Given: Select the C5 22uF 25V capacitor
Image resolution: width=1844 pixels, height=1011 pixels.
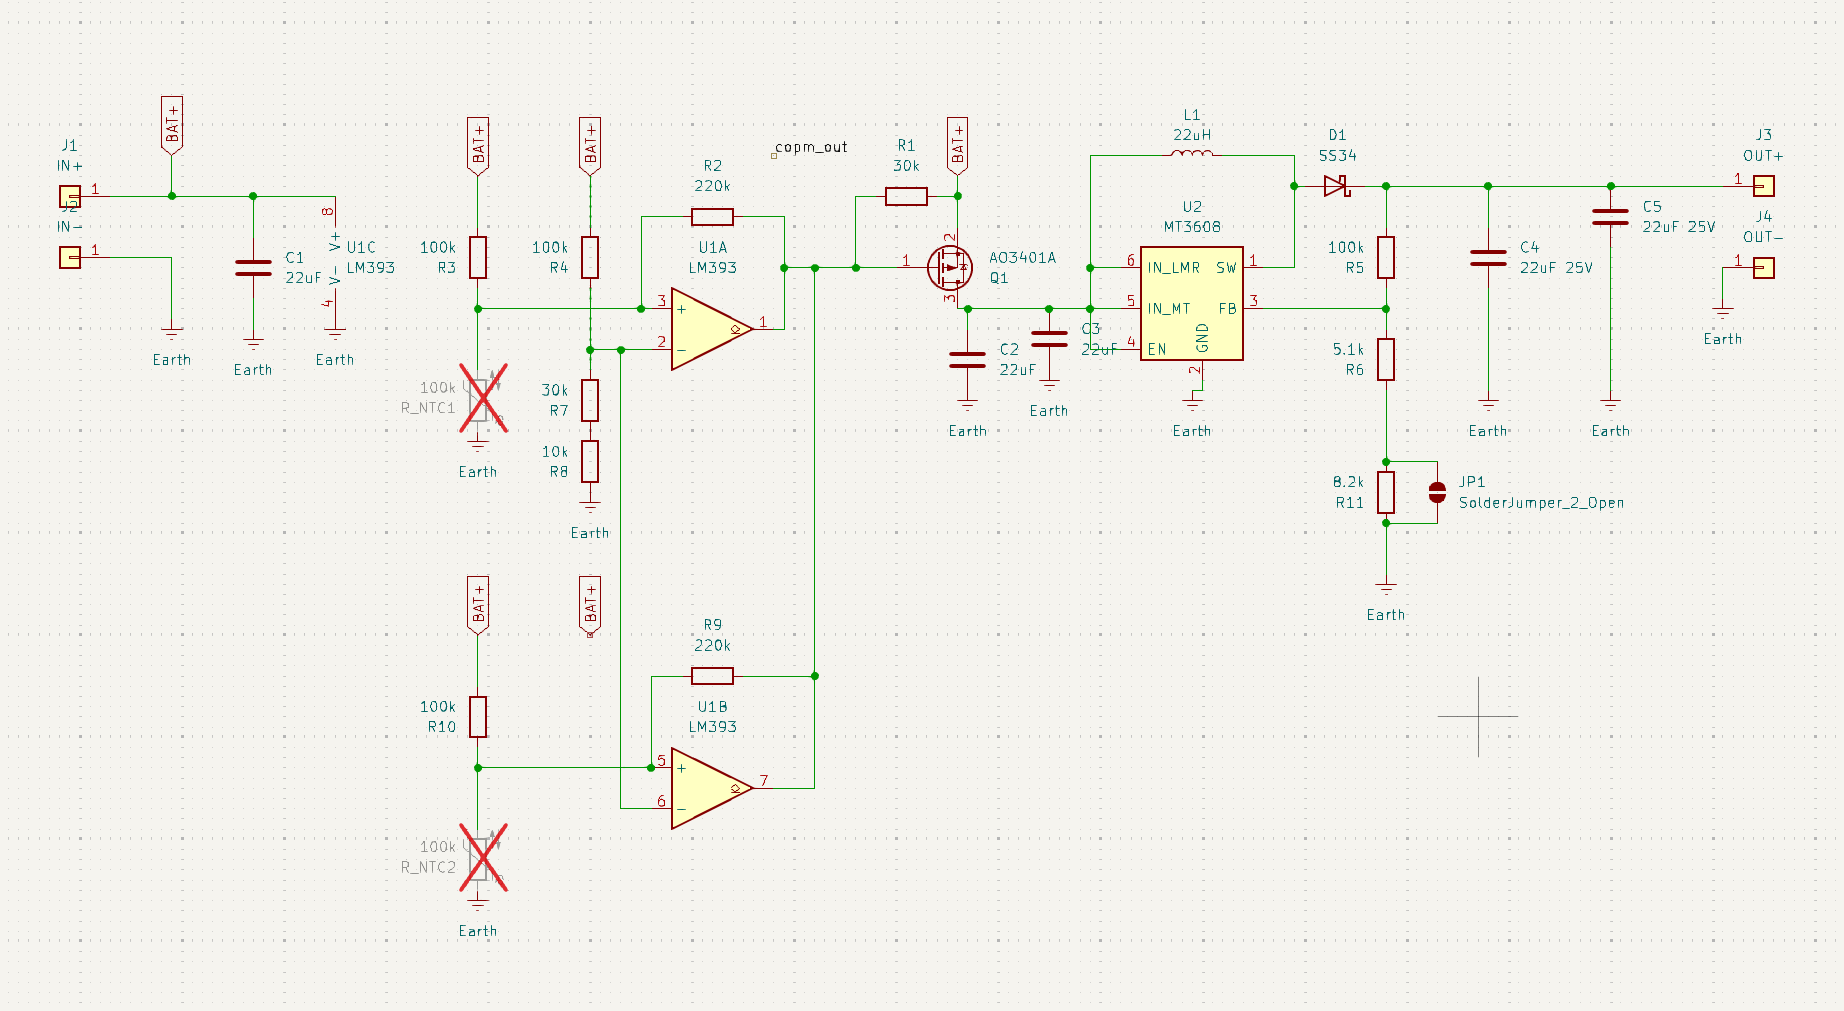Looking at the screenshot, I should click(x=1610, y=216).
